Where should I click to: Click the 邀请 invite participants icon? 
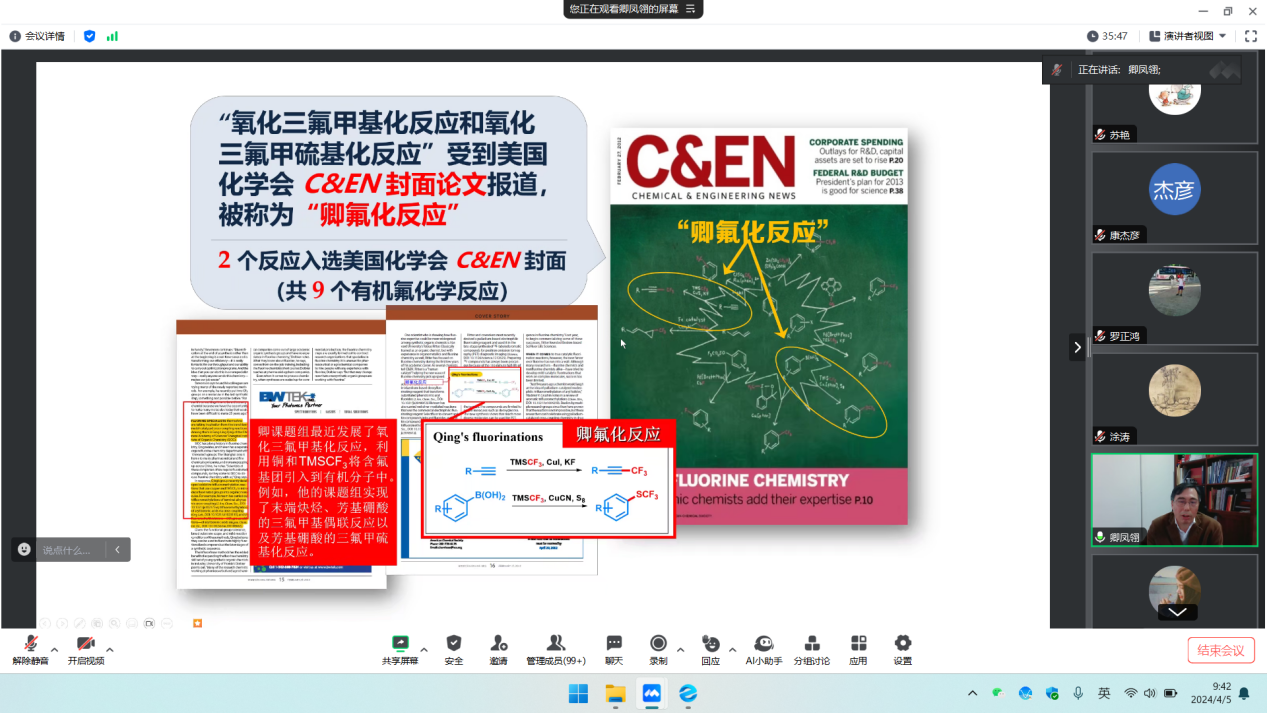(498, 648)
